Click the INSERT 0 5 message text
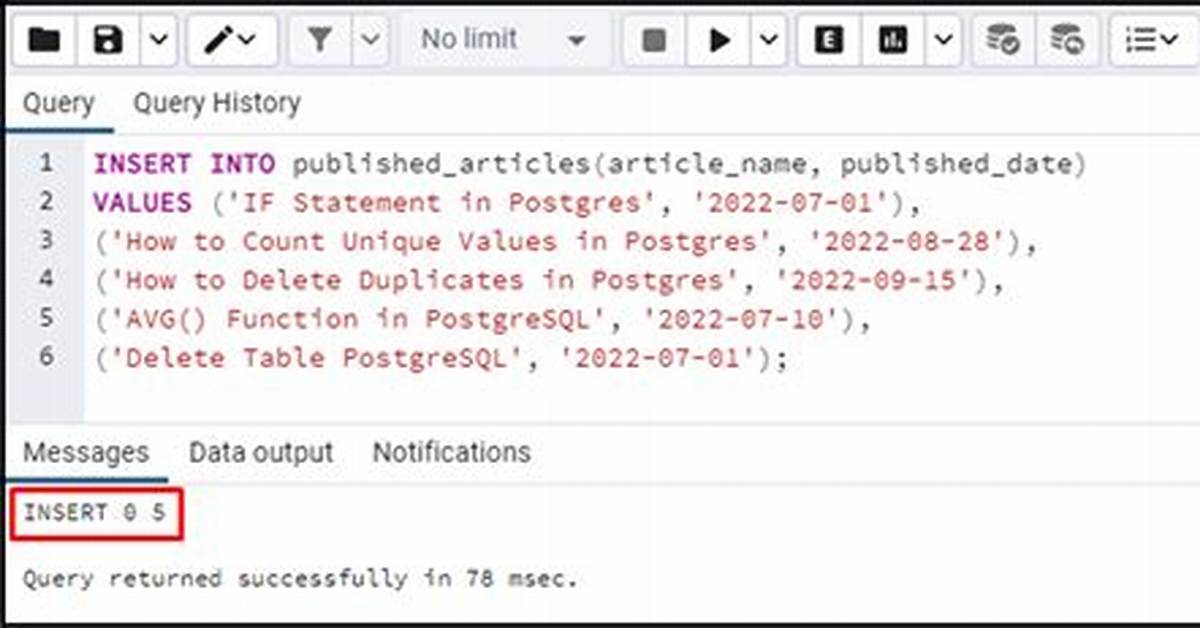1200x628 pixels. point(94,513)
